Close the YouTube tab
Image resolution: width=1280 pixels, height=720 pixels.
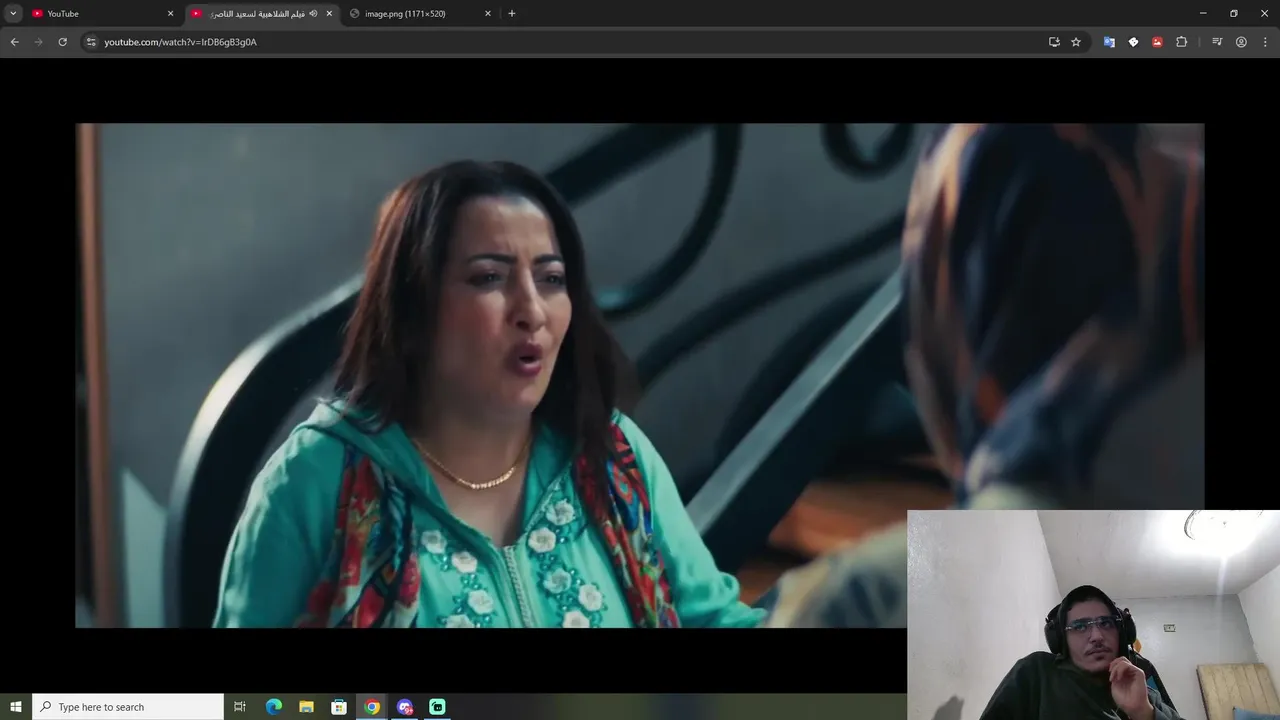pos(170,13)
